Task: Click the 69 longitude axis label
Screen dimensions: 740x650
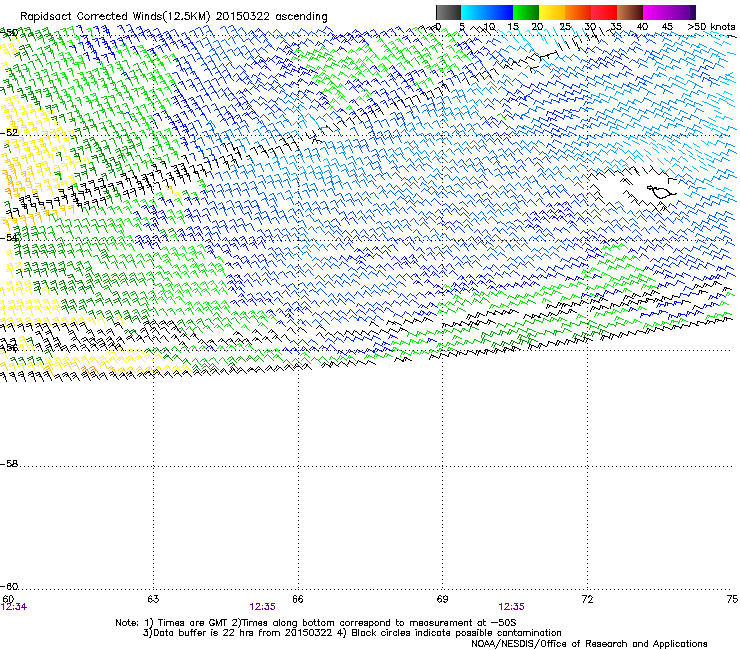Action: click(x=442, y=599)
